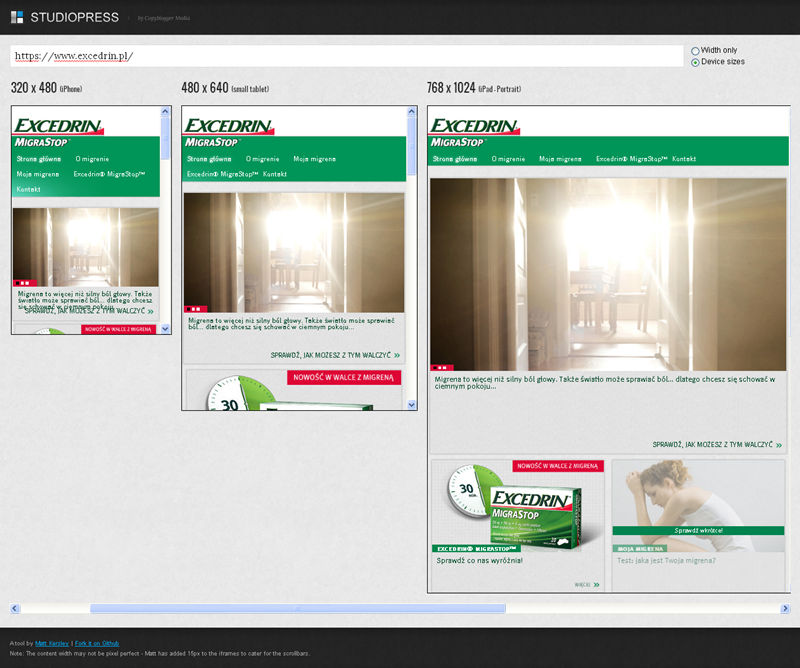Click the iPhone preview vertical scrollbar thumb

[x=165, y=138]
